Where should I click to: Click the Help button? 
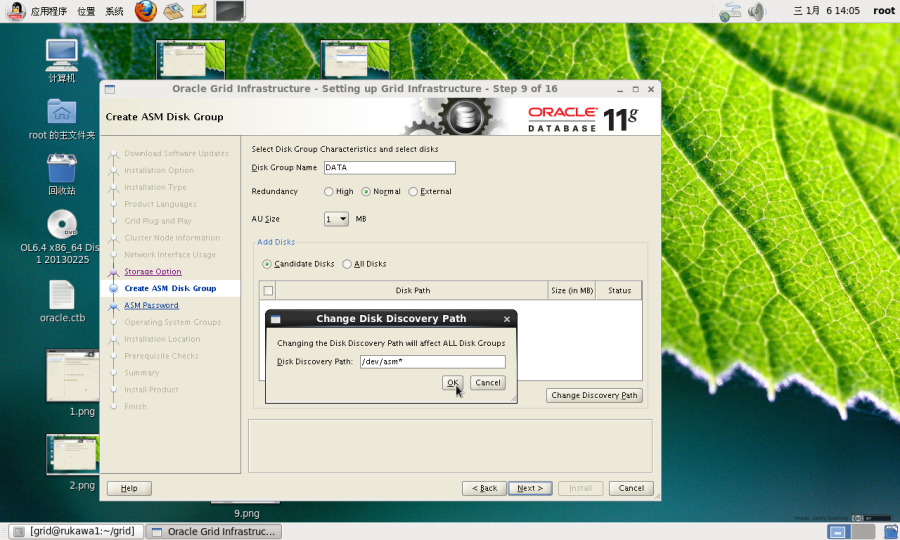click(129, 488)
